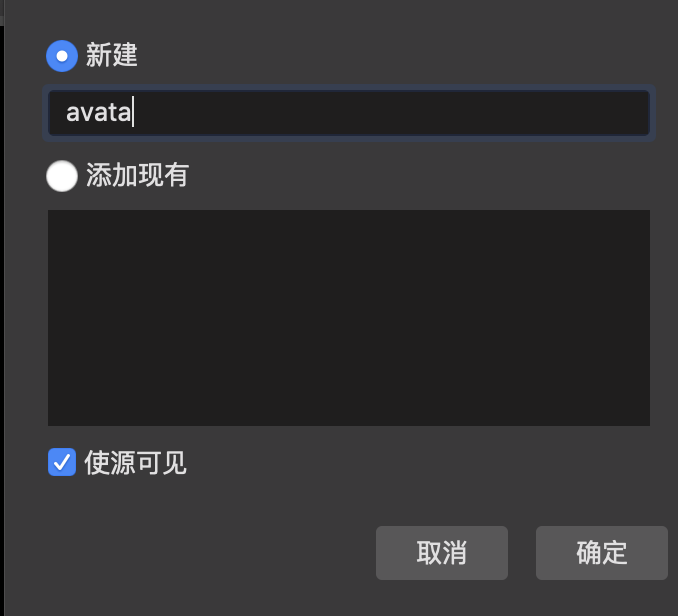Confirm creating the new source named avata
678x616 pixels.
pos(601,552)
